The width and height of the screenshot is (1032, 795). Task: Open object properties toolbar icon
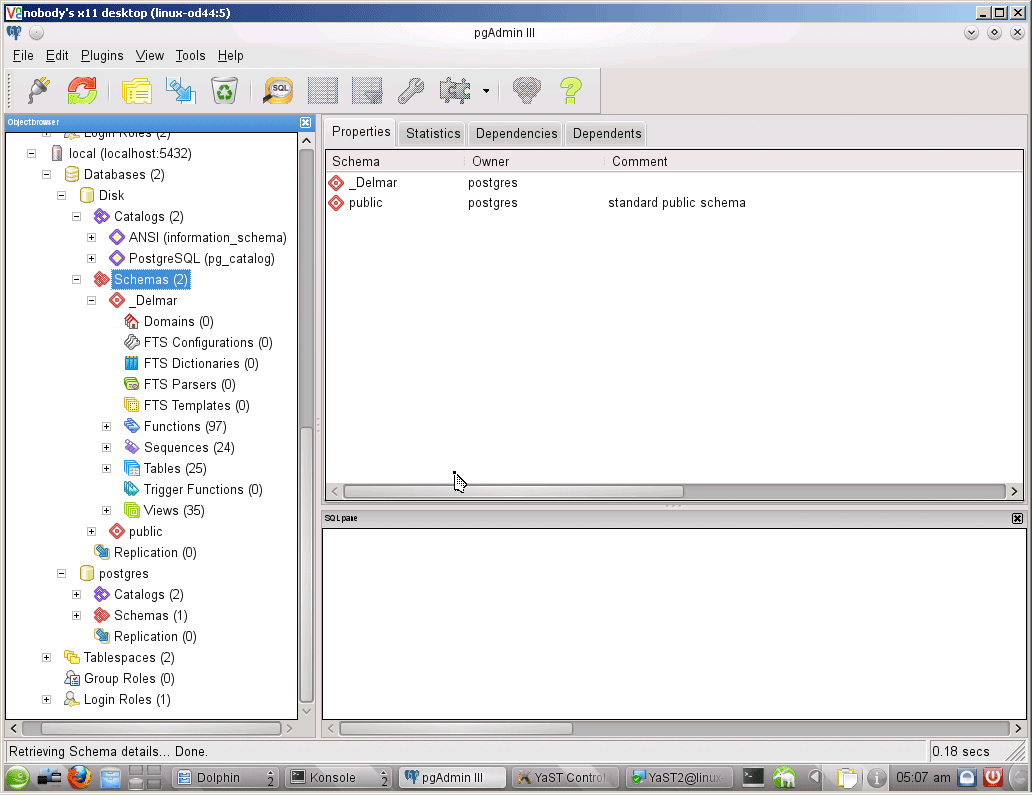tap(137, 90)
